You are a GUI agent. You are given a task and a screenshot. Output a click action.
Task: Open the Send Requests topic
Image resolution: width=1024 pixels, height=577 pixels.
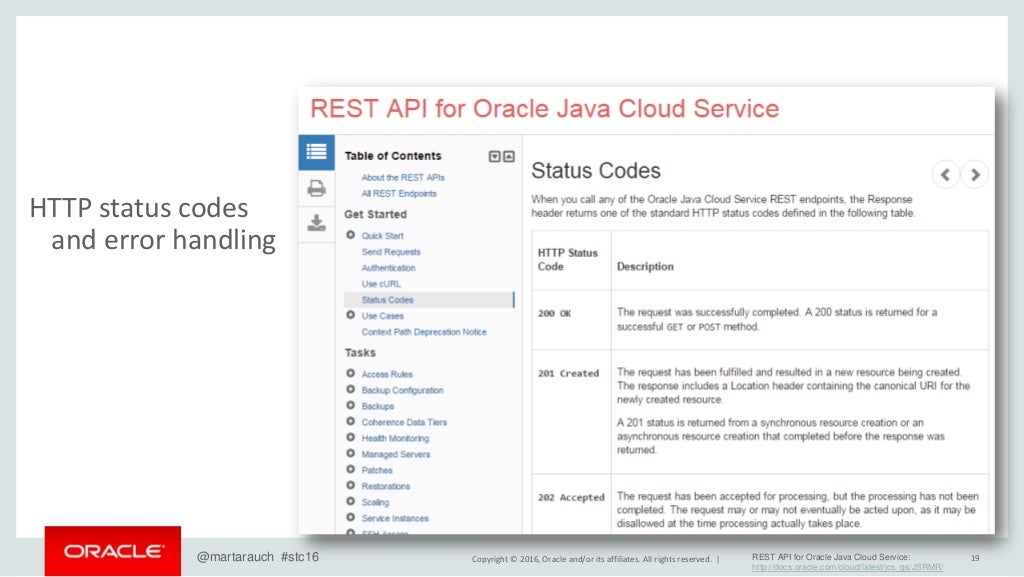(391, 252)
